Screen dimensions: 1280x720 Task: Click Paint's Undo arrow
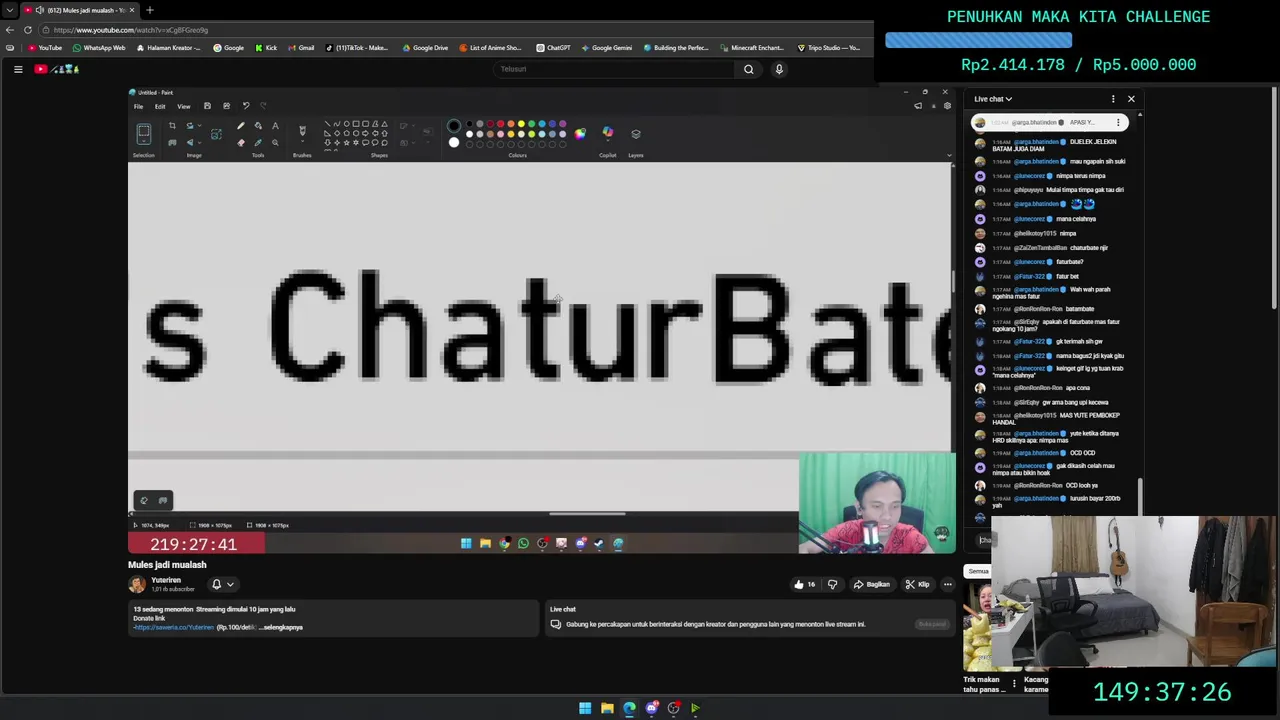tap(246, 106)
